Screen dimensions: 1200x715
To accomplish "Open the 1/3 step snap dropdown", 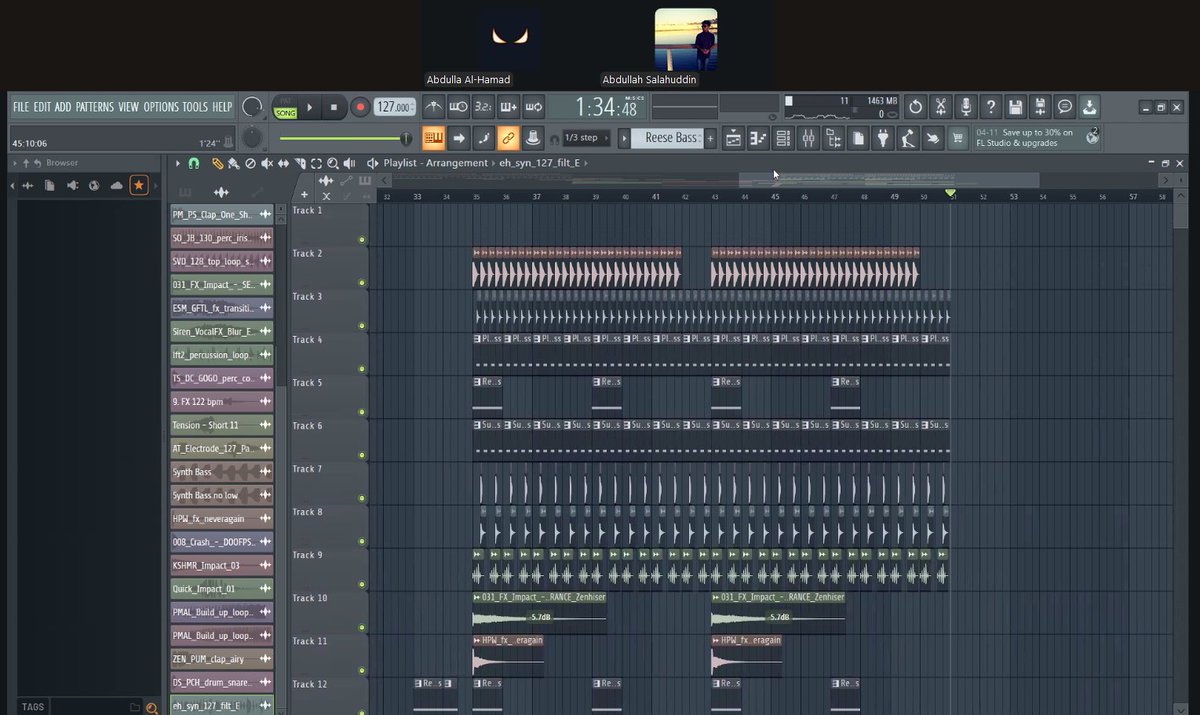I will pos(587,138).
